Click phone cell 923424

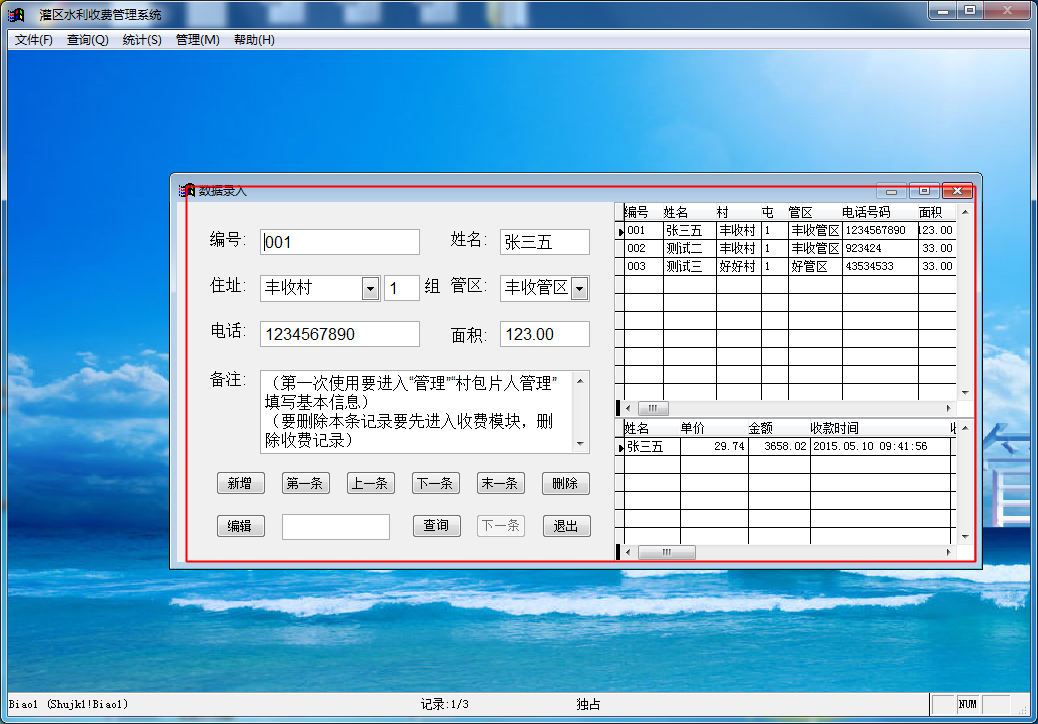coord(880,248)
